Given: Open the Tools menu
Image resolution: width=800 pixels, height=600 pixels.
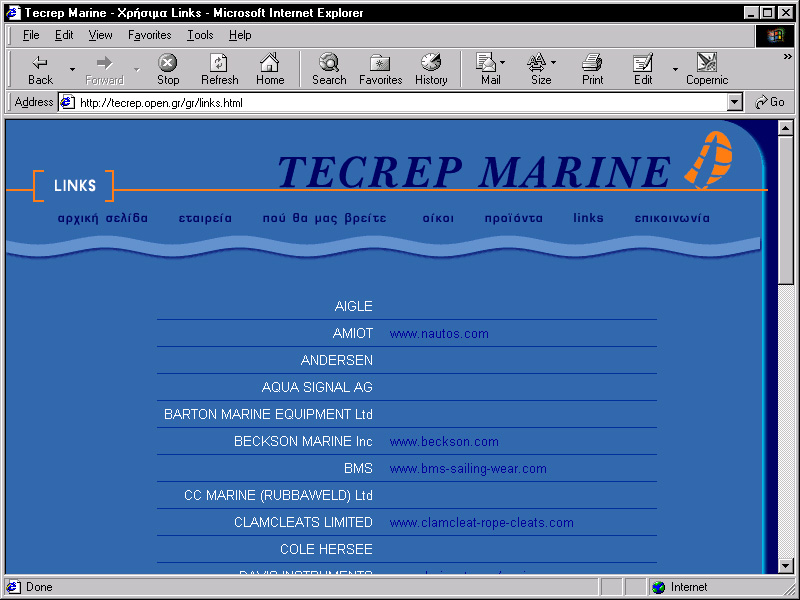Looking at the screenshot, I should tap(200, 35).
